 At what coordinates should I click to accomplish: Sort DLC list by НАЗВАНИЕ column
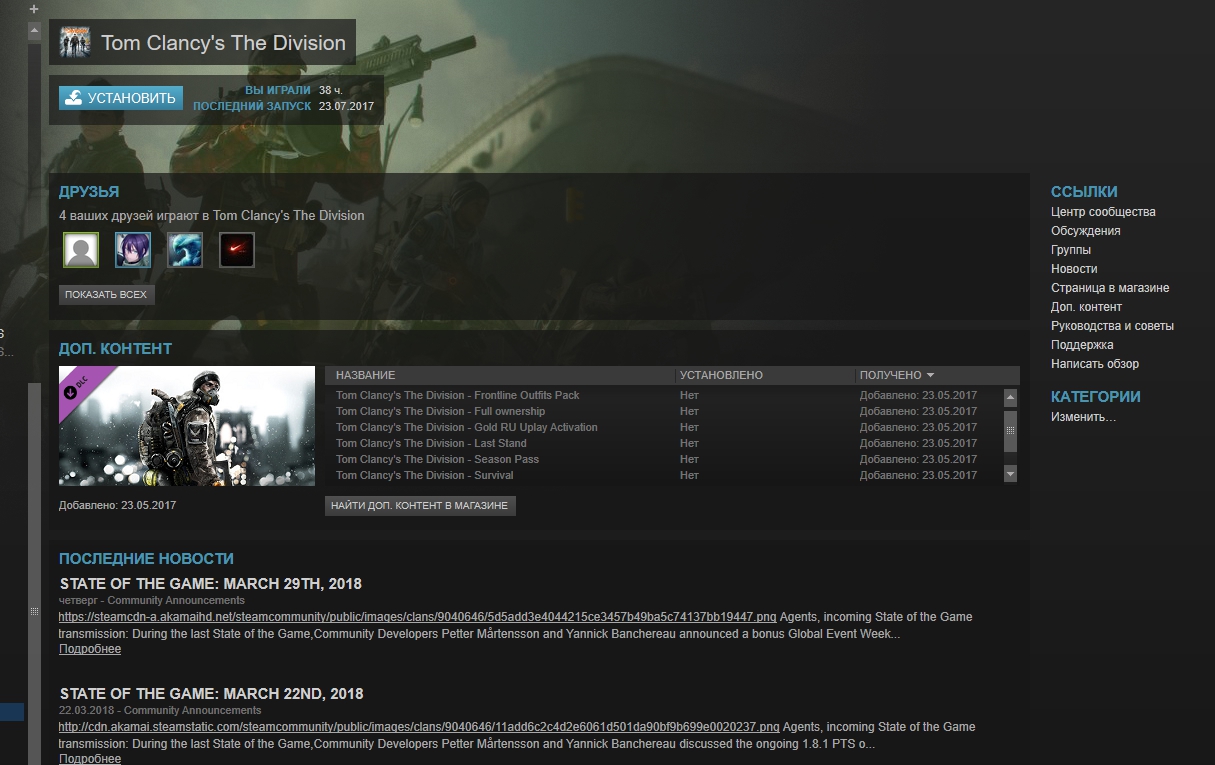click(500, 375)
